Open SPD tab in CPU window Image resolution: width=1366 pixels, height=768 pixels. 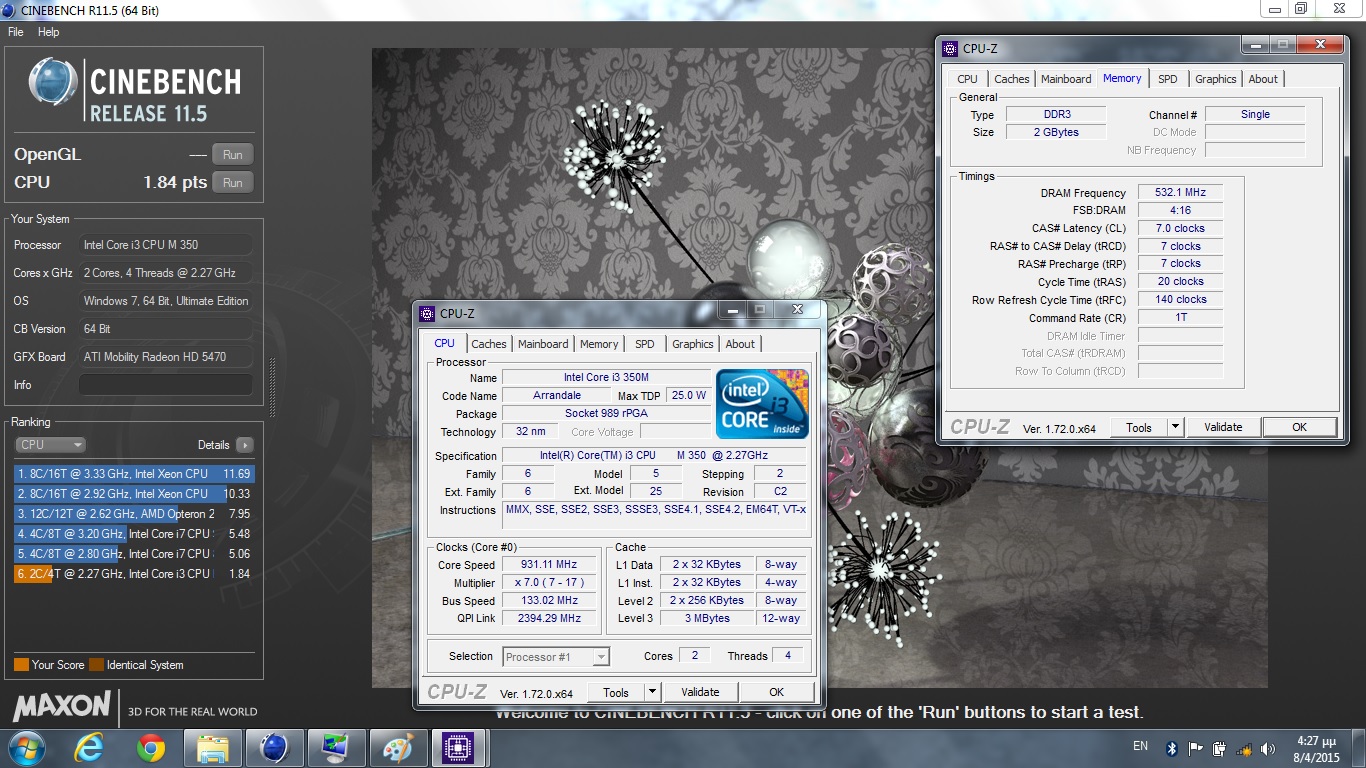coord(645,344)
